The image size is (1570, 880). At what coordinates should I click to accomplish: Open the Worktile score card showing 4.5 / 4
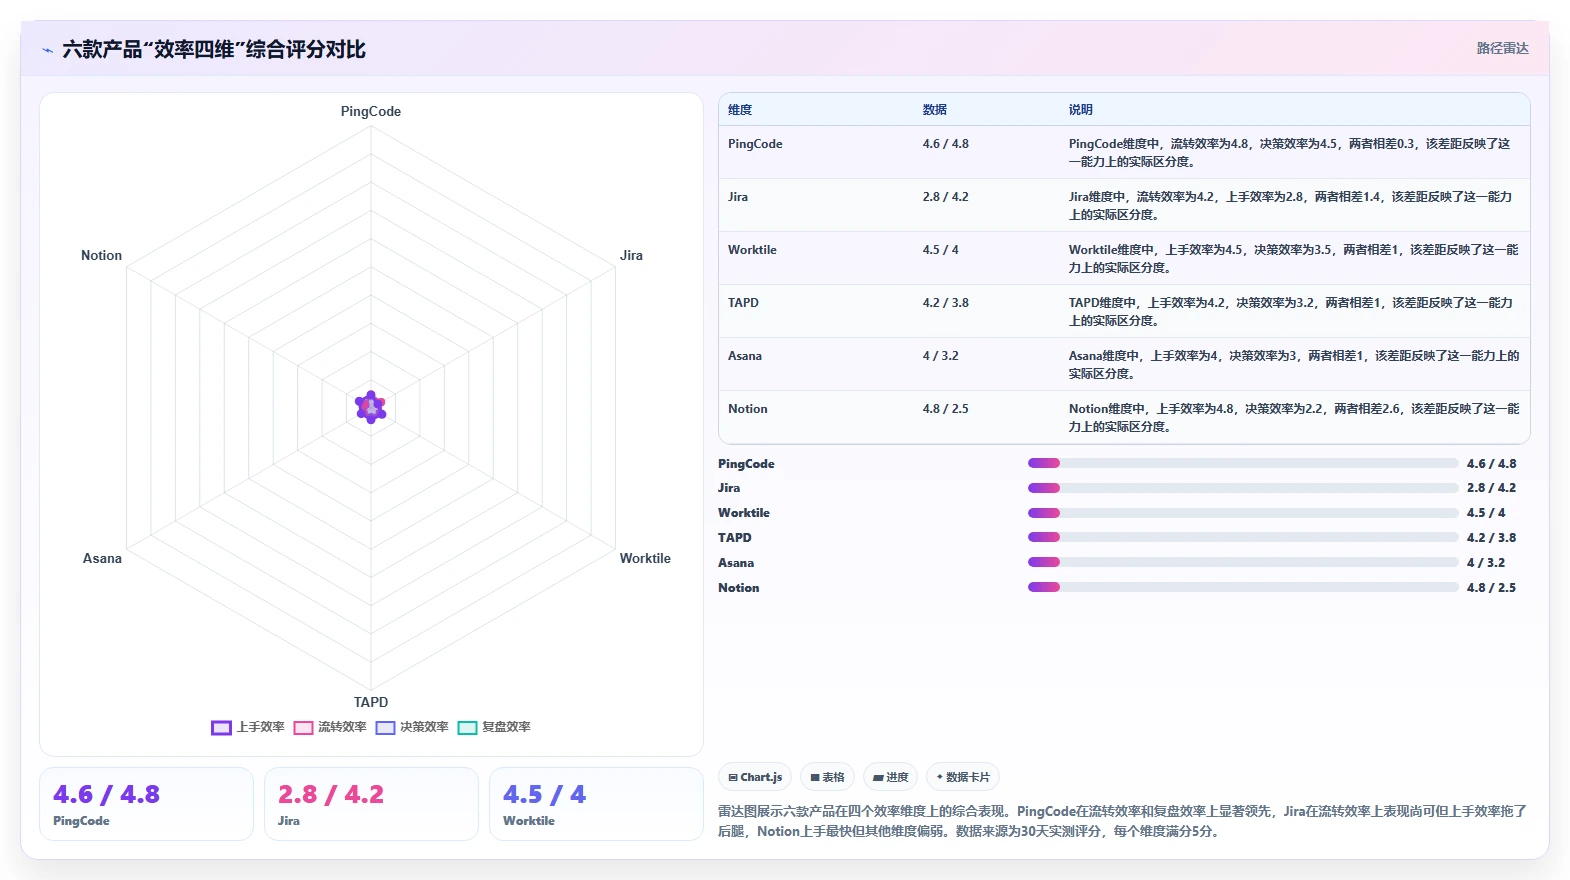coord(596,804)
